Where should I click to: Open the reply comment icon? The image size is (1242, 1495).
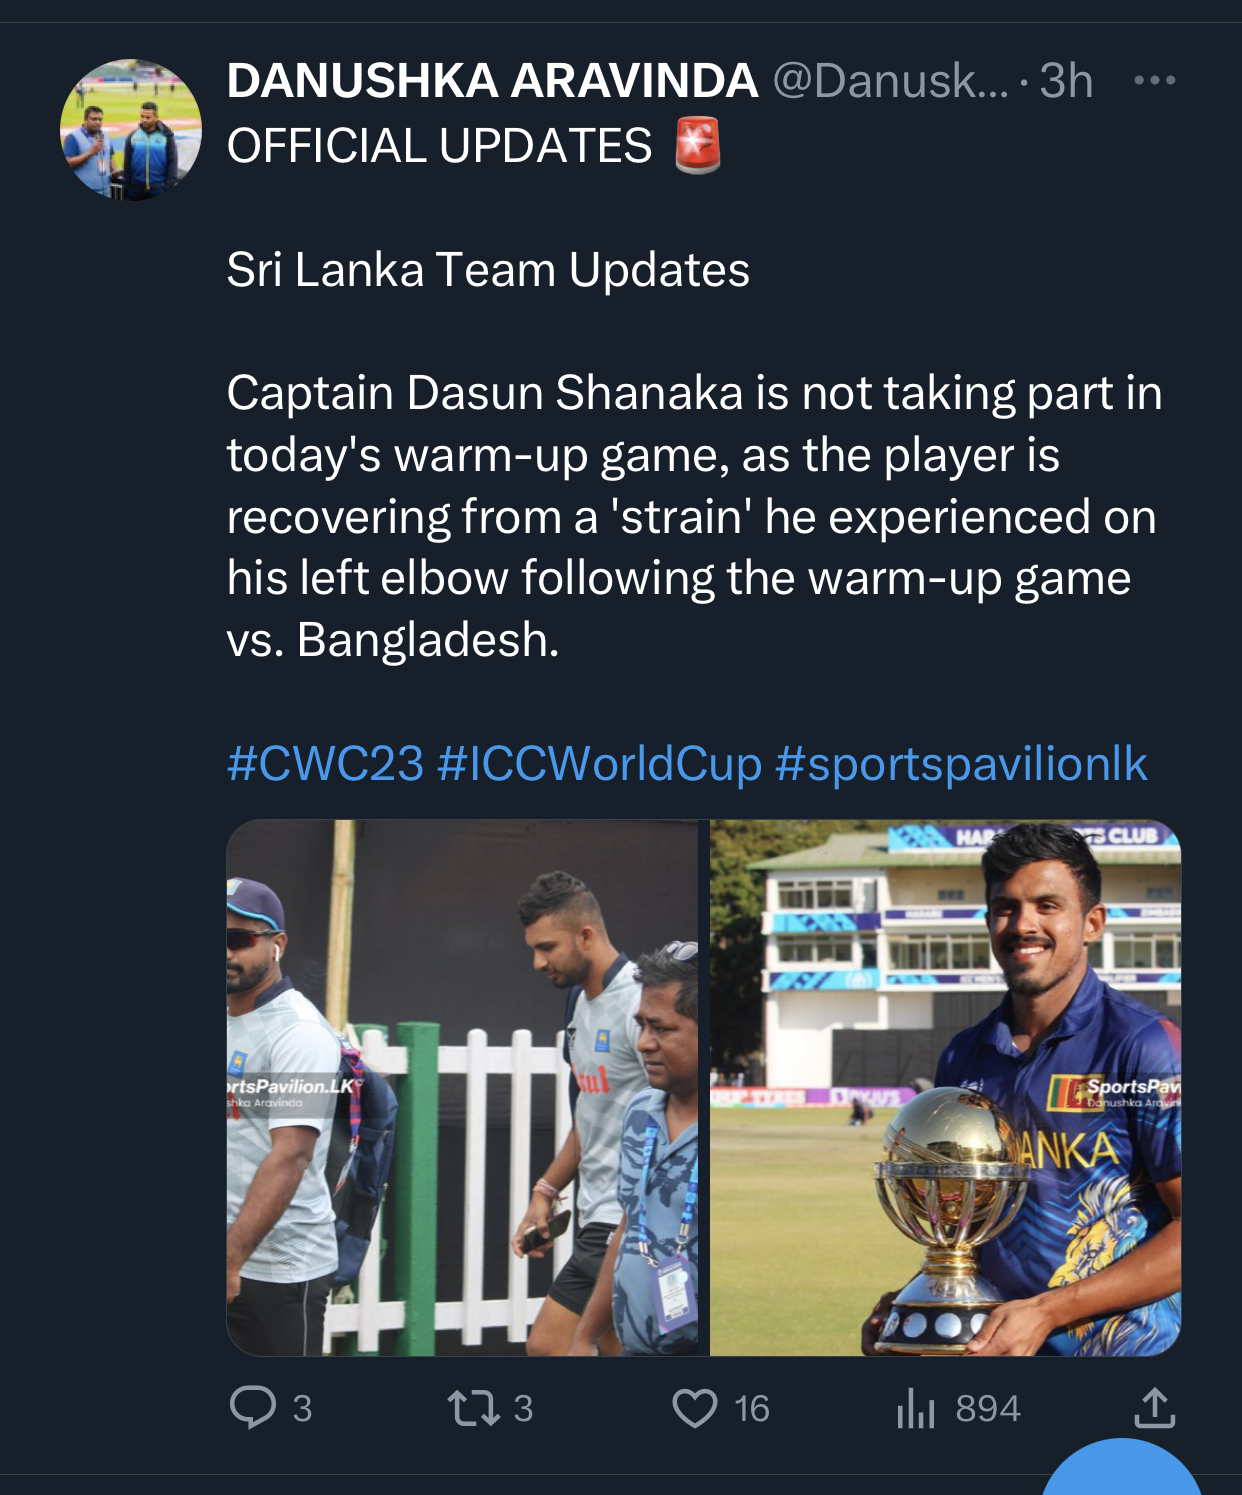pyautogui.click(x=252, y=1407)
